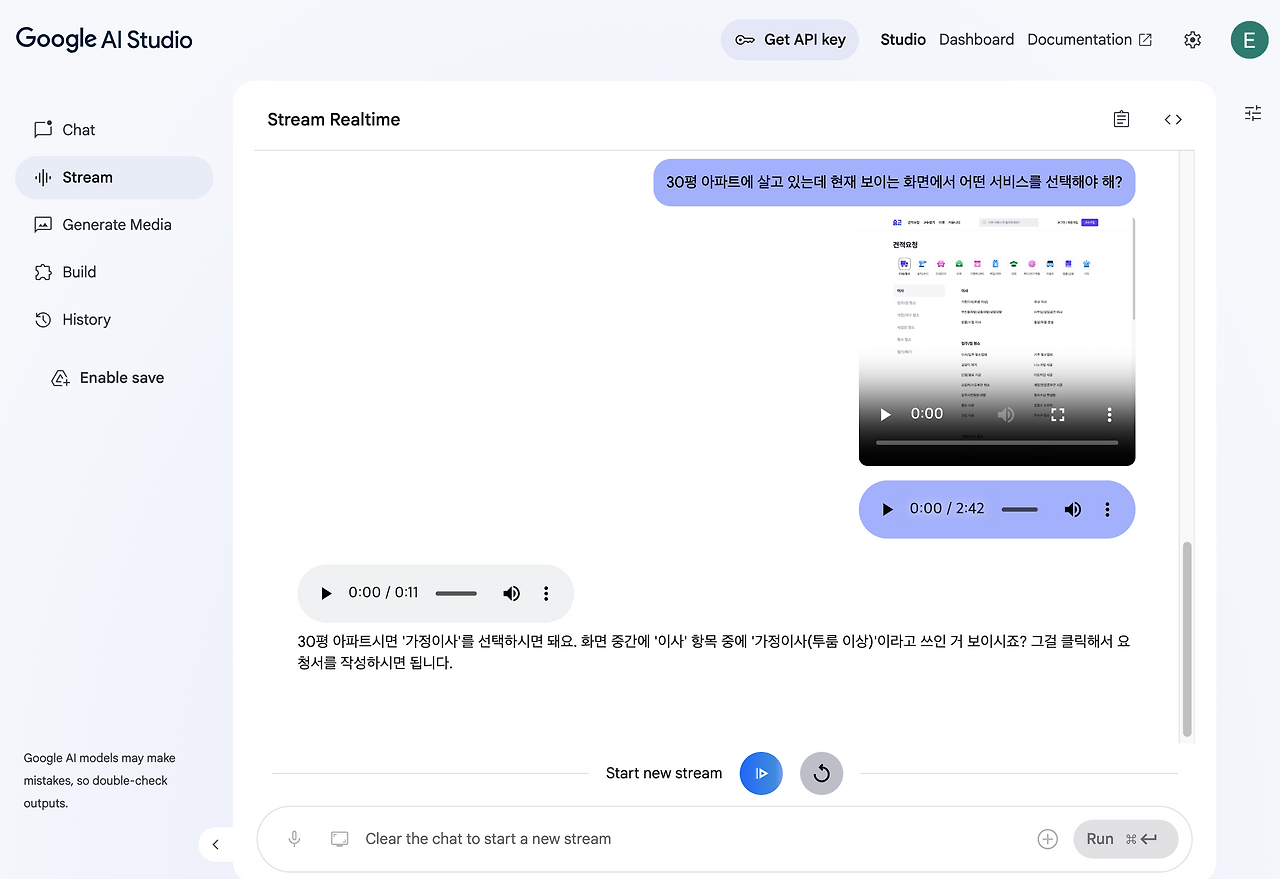Viewport: 1280px width, 879px height.
Task: Switch to the Studio tab
Action: coord(903,40)
